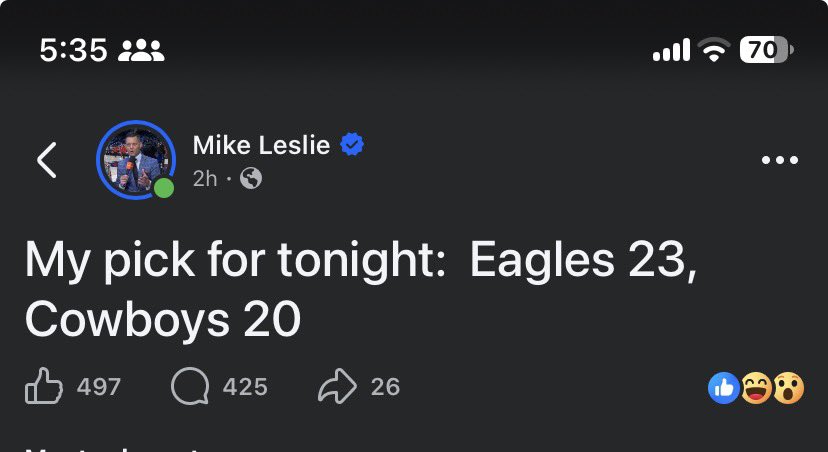The width and height of the screenshot is (828, 452).
Task: Tap the post text Eagles 23, Cowboys 20
Action: pyautogui.click(x=361, y=289)
